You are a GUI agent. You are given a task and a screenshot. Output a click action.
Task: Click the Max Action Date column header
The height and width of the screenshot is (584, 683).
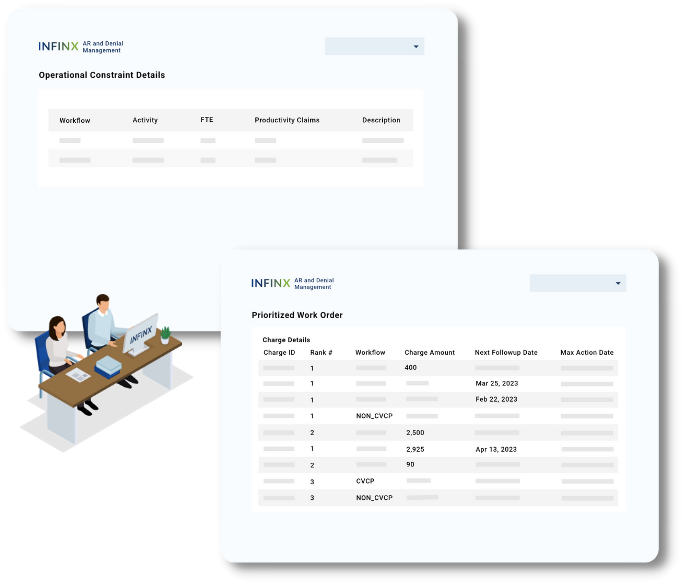click(587, 352)
